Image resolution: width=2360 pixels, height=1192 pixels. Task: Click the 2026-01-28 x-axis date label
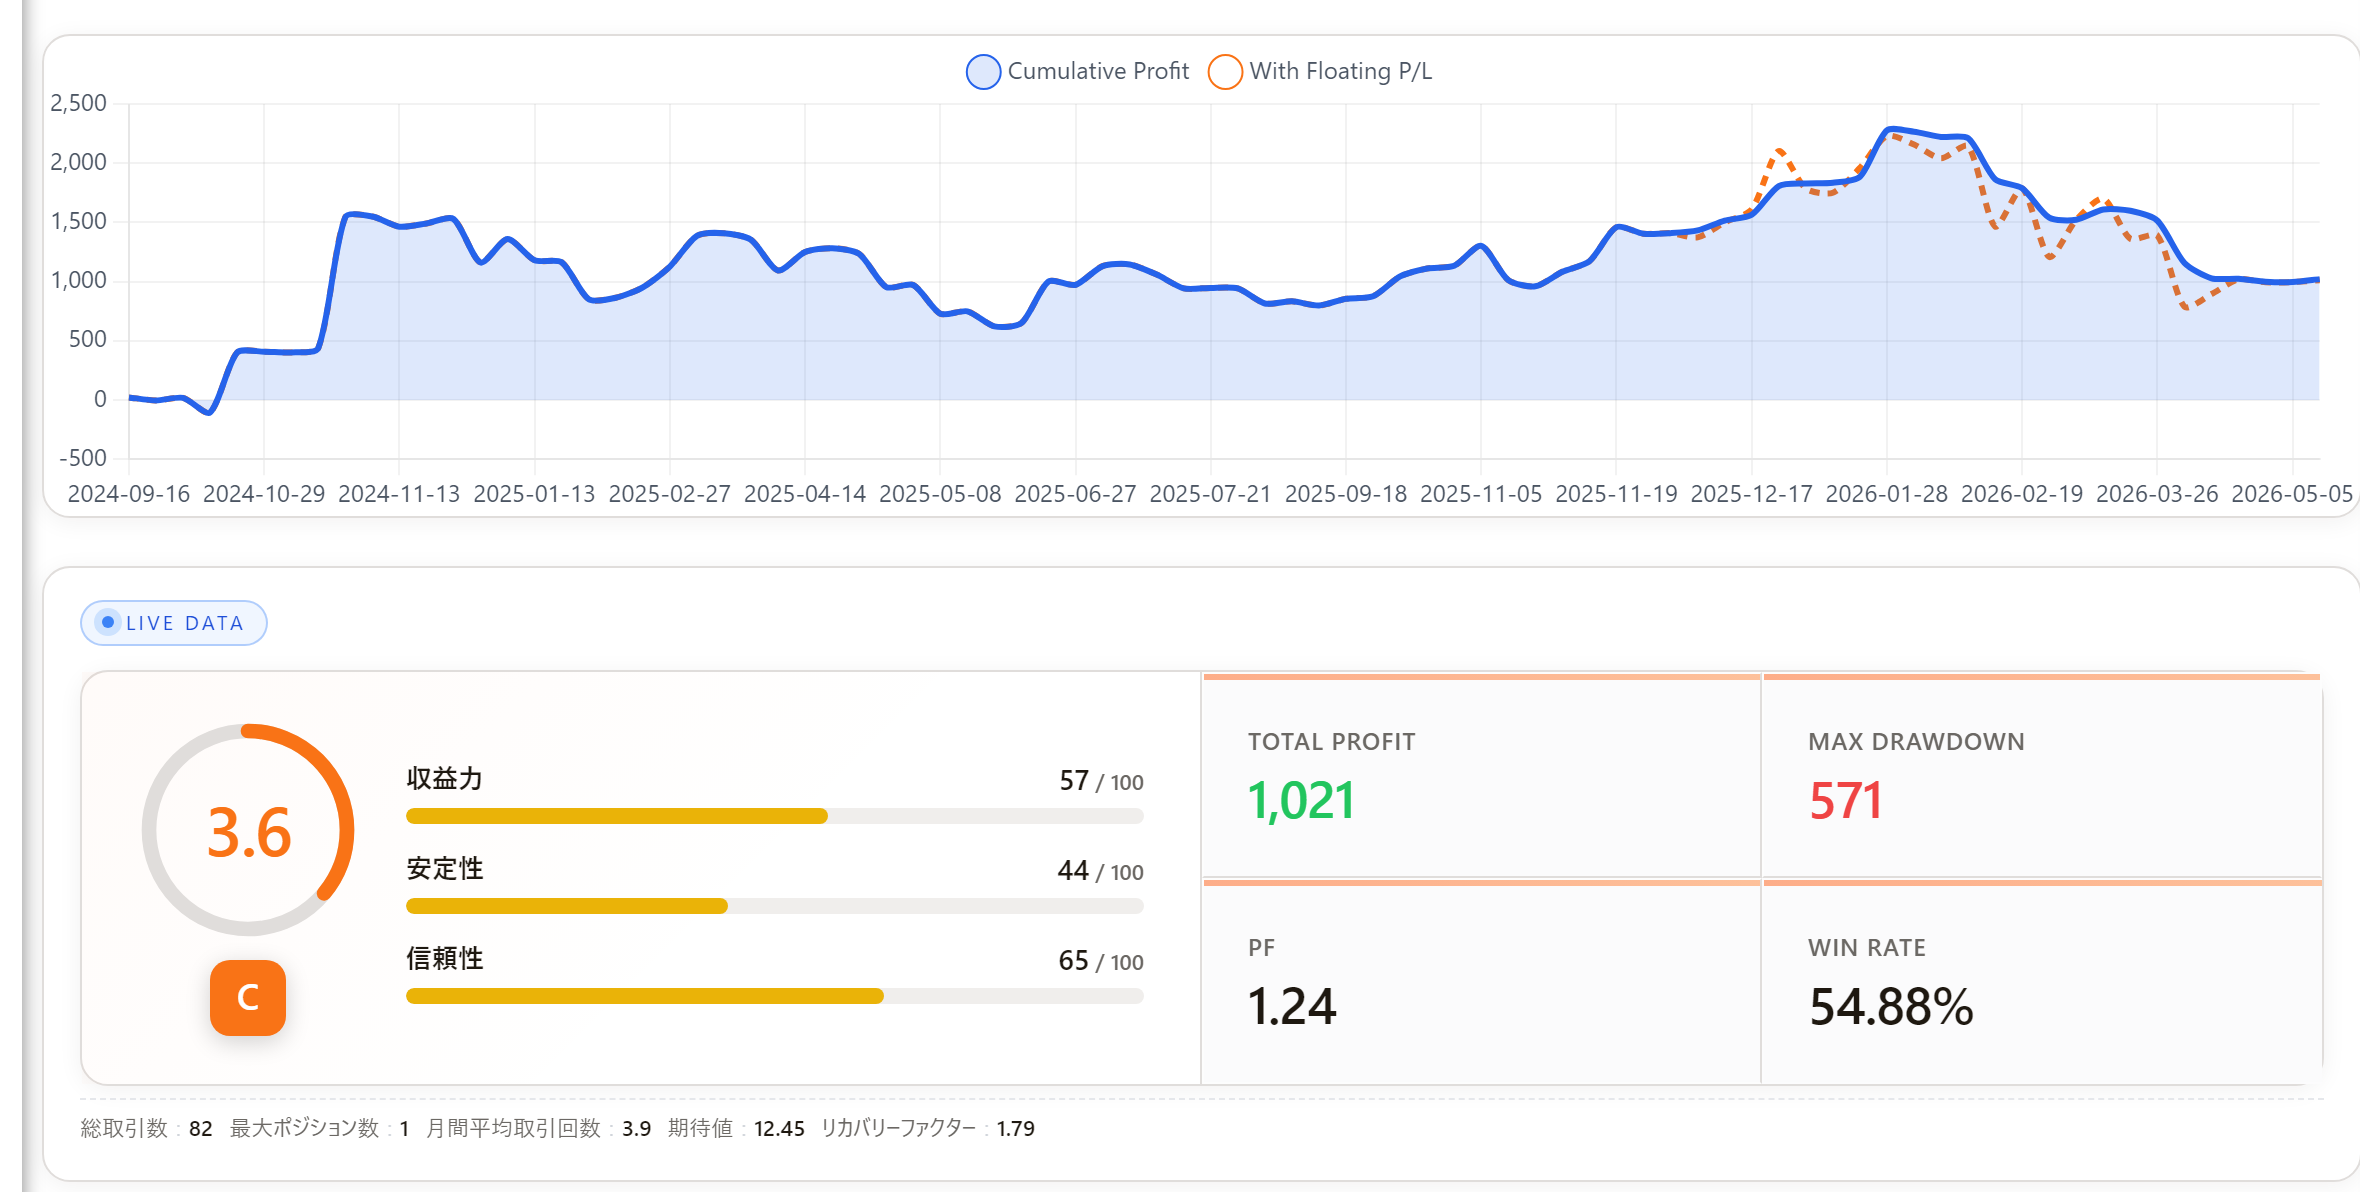1886,494
